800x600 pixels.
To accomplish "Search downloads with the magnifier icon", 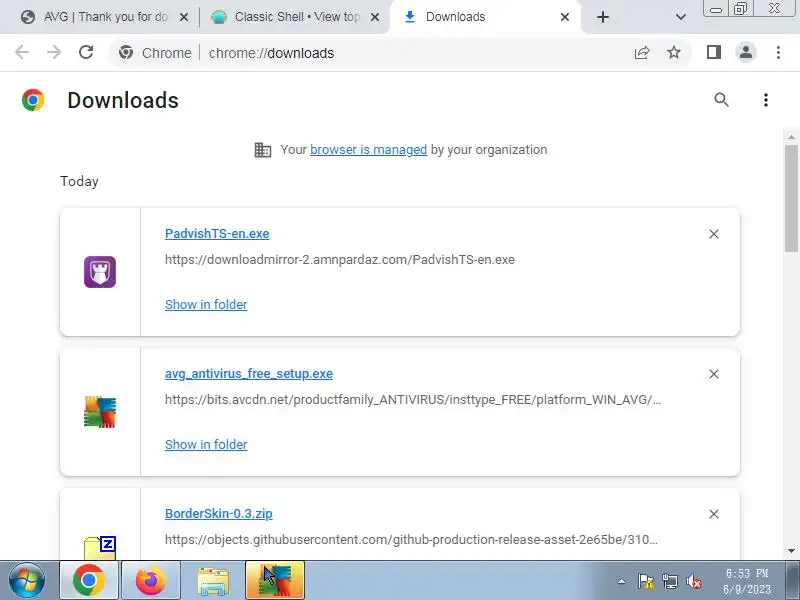I will [721, 100].
